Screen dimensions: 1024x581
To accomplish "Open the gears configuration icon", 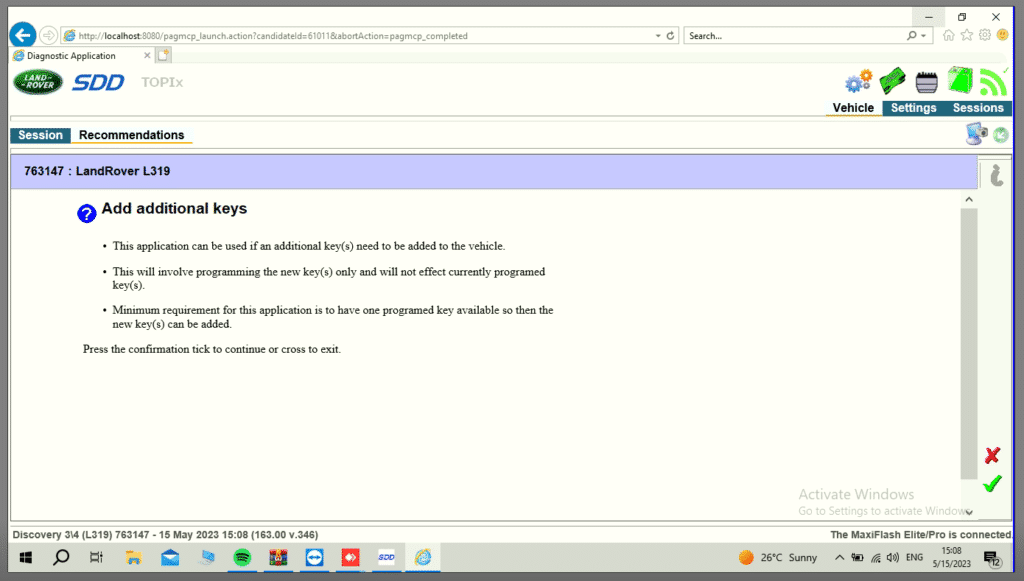I will 858,81.
